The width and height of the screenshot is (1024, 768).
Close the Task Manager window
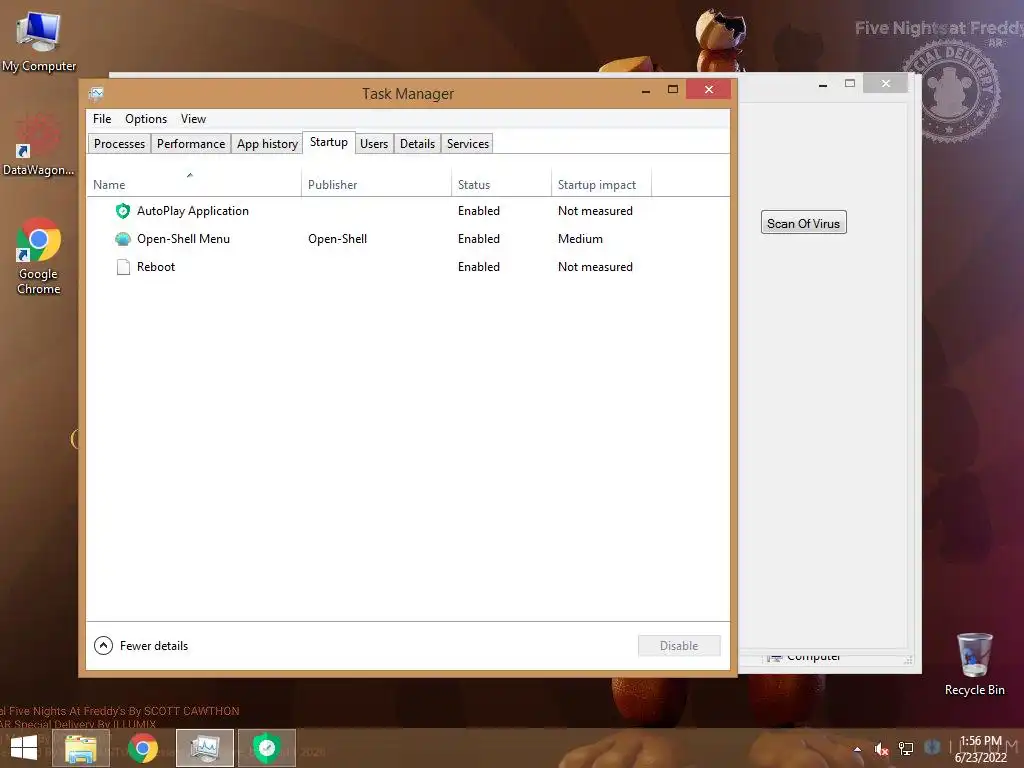pyautogui.click(x=709, y=89)
